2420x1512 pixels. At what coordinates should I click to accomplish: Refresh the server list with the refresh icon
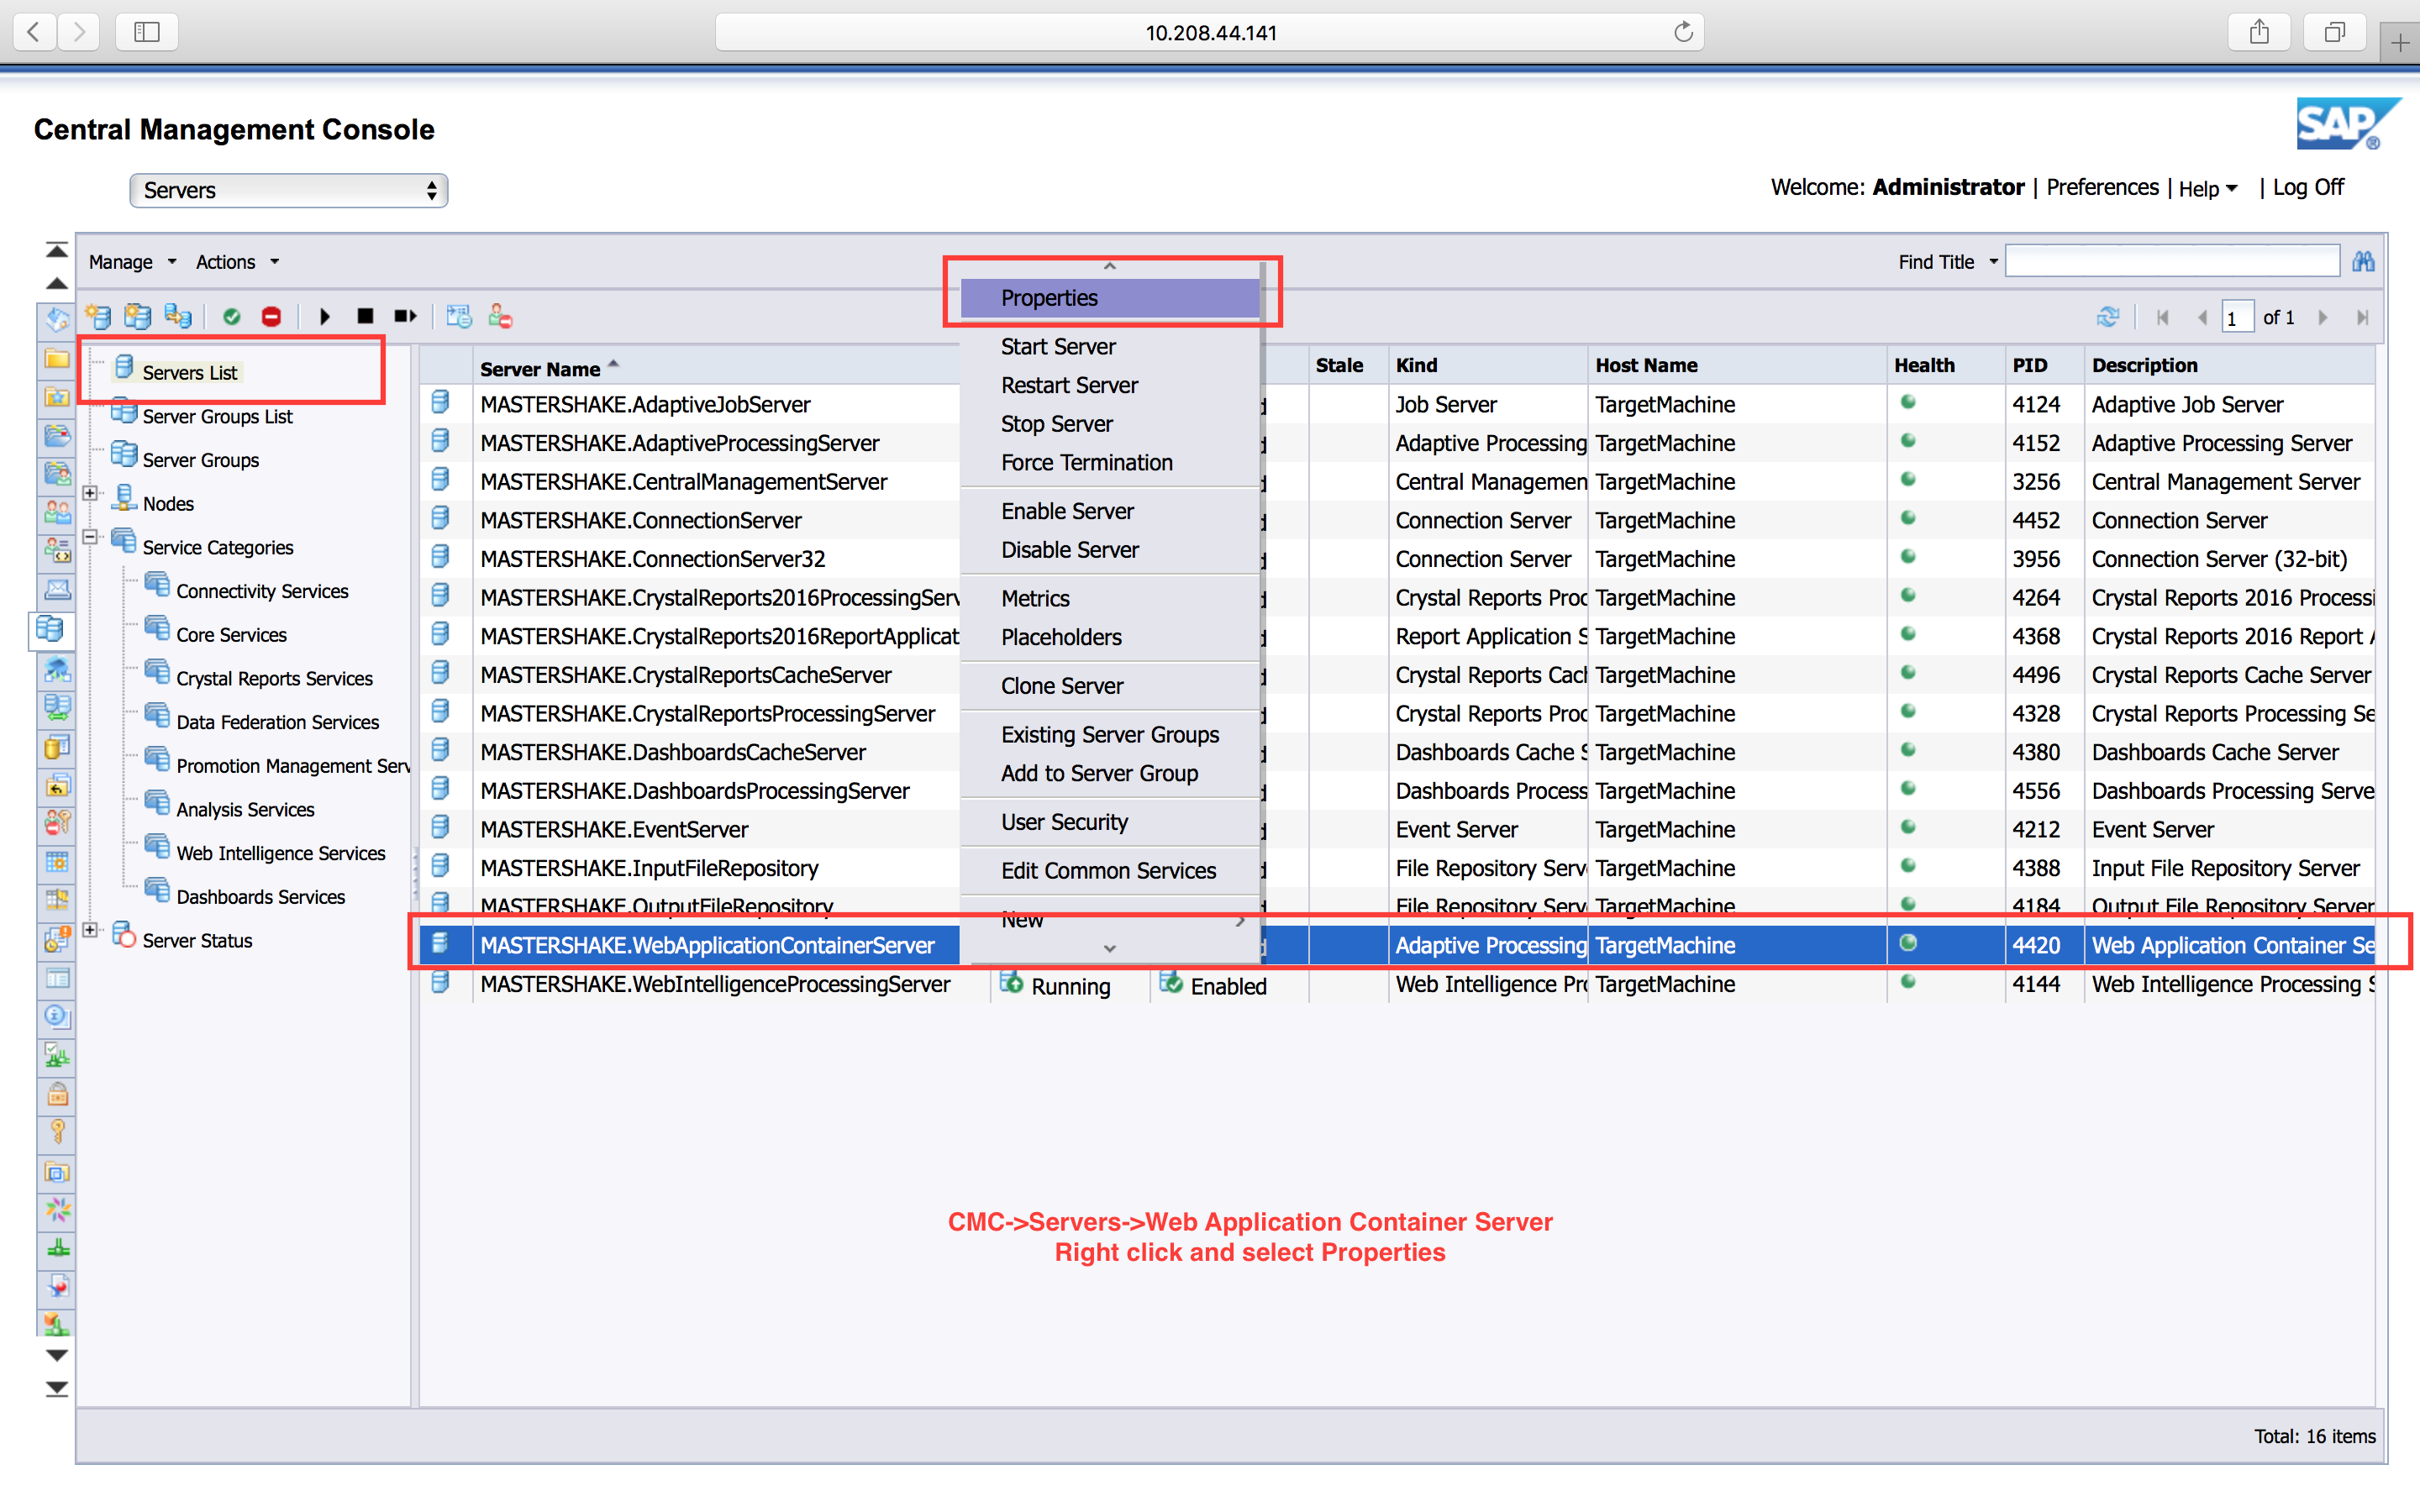coord(2107,317)
